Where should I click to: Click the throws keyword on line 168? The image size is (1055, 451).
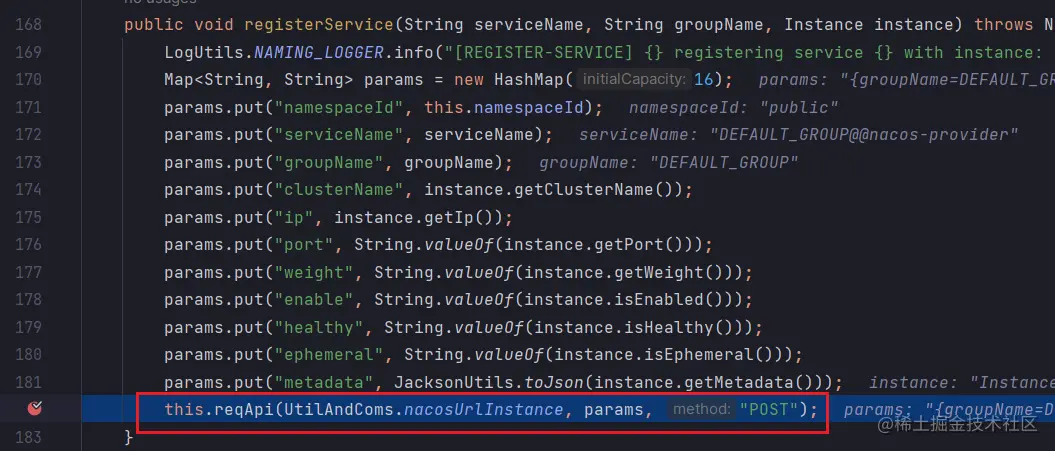[1003, 25]
